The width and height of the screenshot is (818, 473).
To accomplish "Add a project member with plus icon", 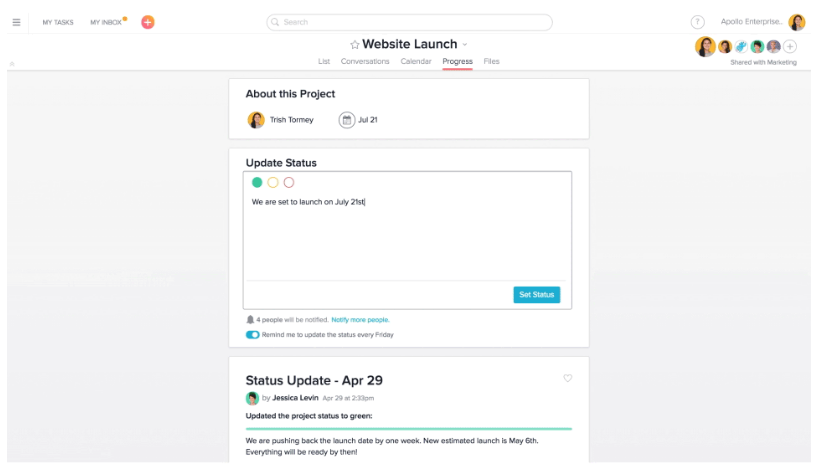I will point(790,46).
